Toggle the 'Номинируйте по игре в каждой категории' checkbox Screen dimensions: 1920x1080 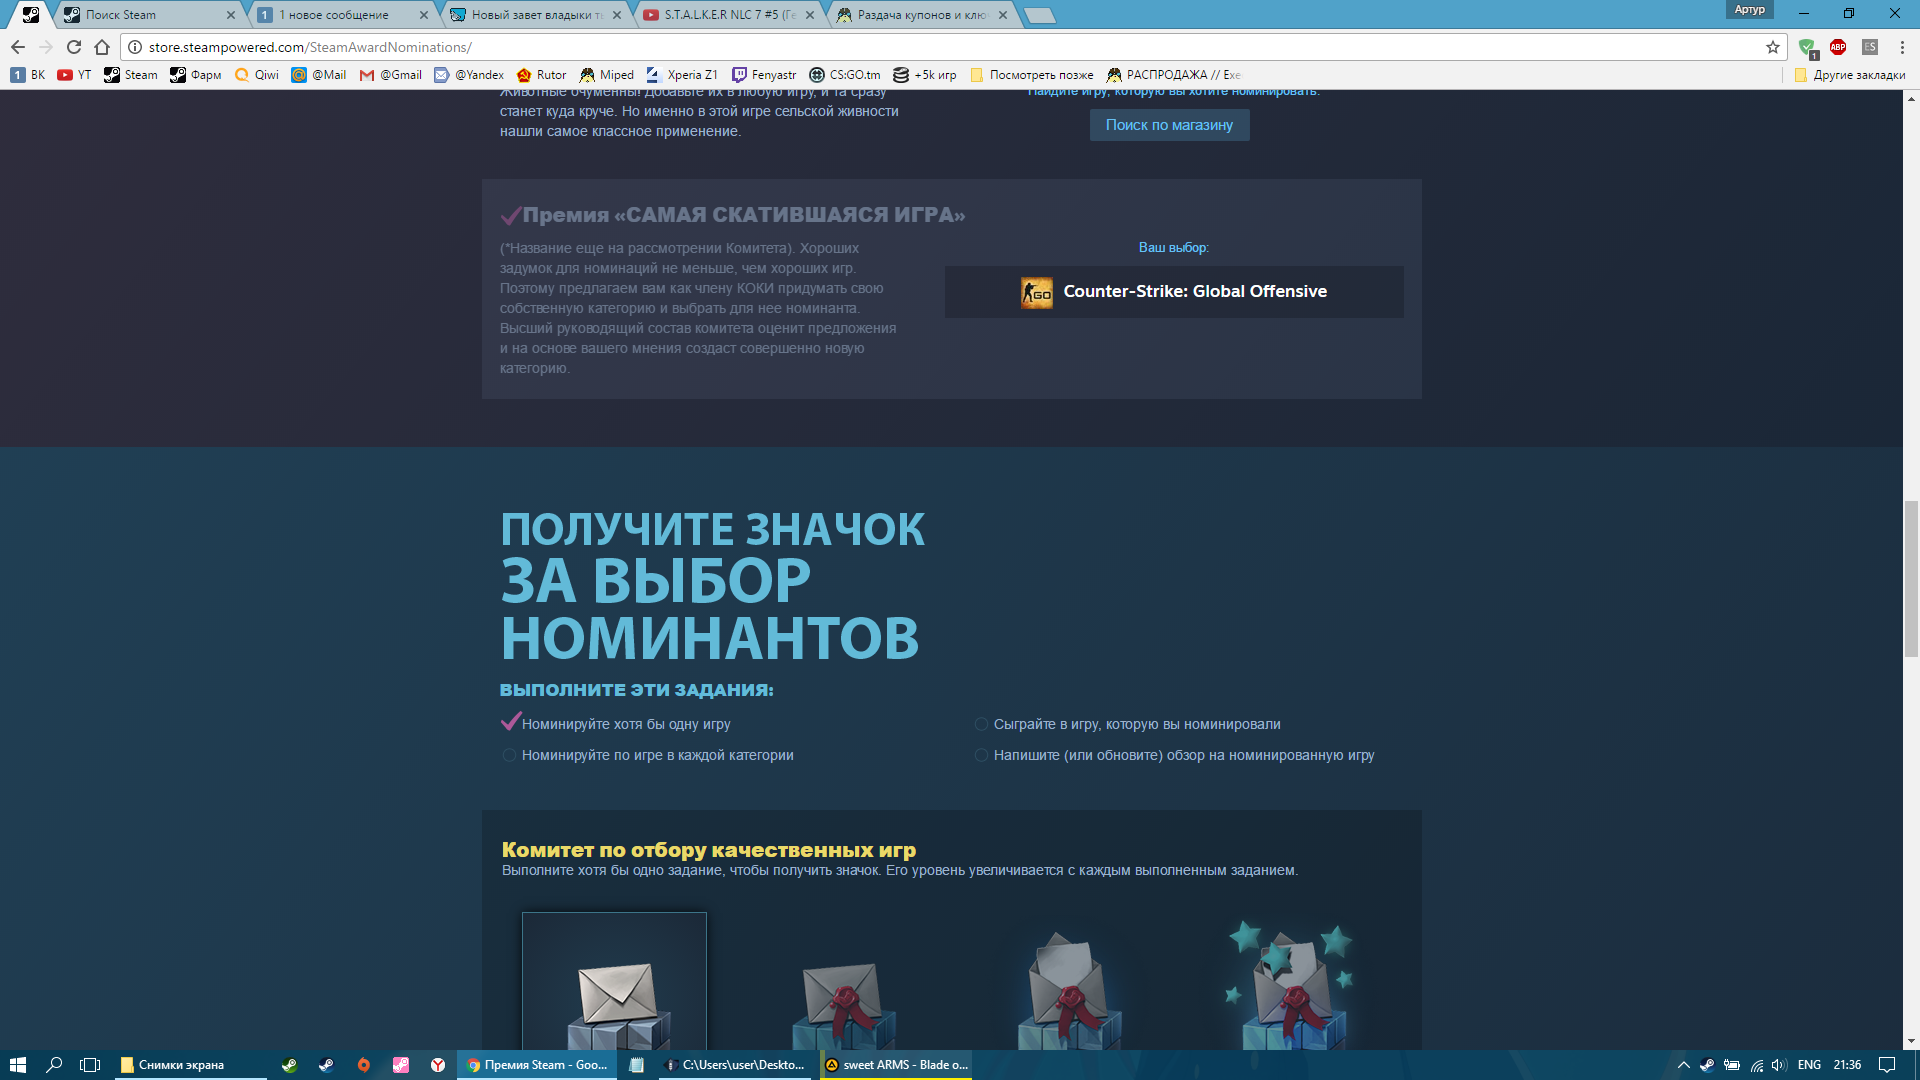pyautogui.click(x=509, y=755)
